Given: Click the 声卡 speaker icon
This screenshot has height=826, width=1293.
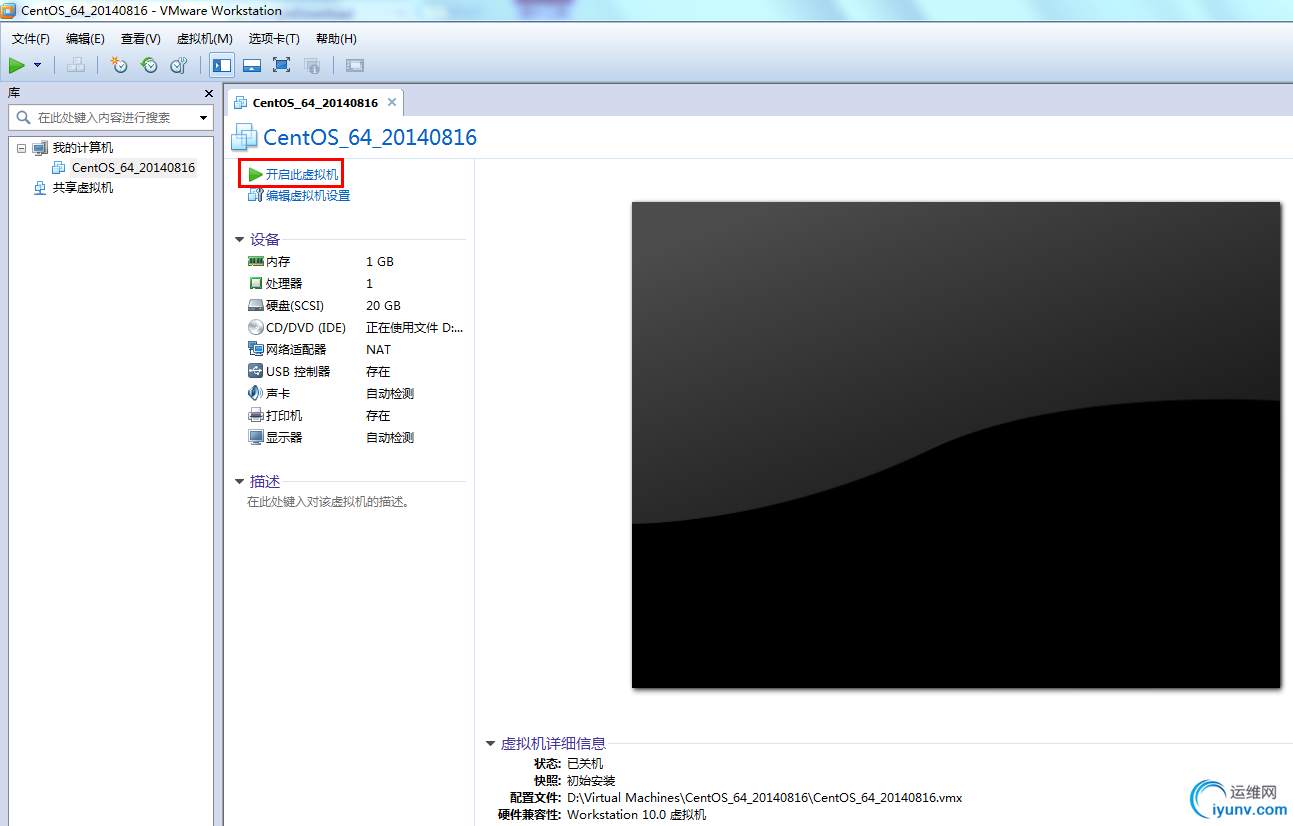Looking at the screenshot, I should (x=256, y=394).
